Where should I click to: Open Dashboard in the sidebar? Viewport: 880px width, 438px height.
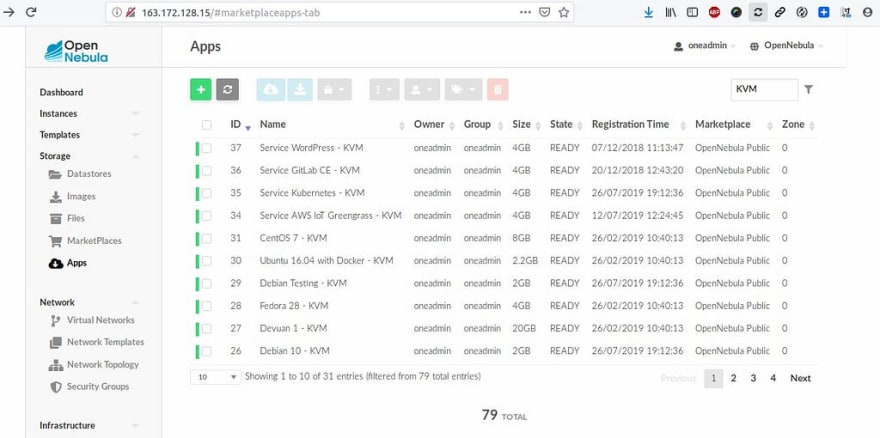[61, 92]
